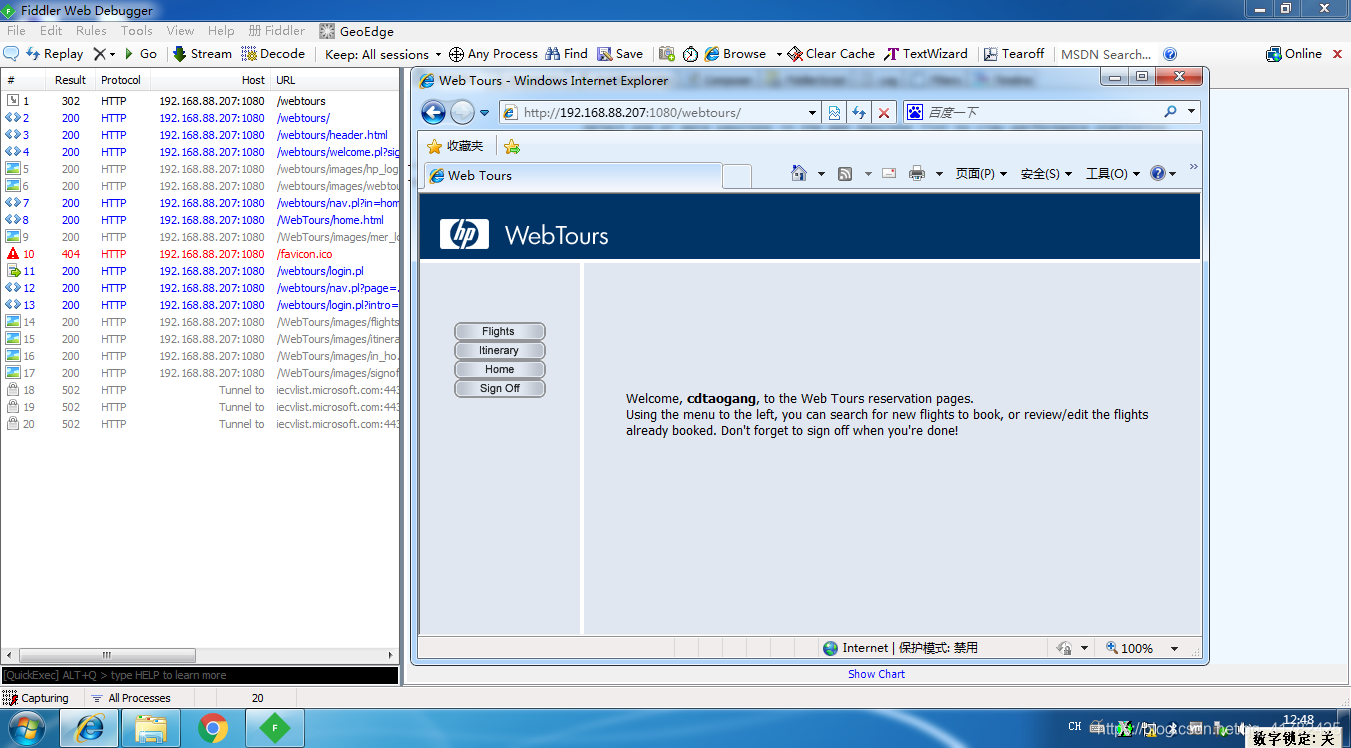The width and height of the screenshot is (1351, 748).
Task: Click IE compatibility view icon
Action: tap(834, 113)
